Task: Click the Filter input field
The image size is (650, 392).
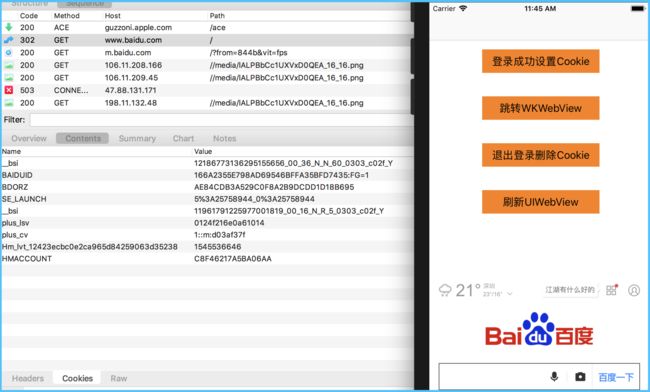Action: [221, 120]
